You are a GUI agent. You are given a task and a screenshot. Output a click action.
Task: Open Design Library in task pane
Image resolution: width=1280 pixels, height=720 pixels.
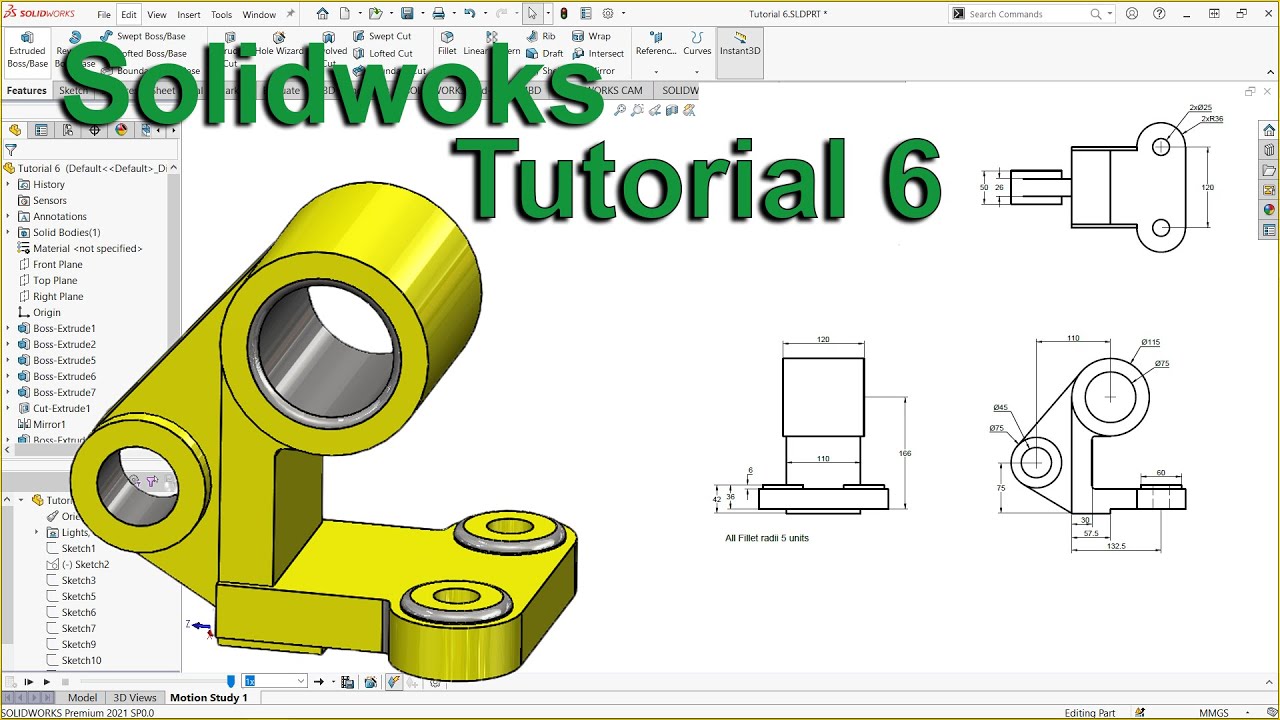[x=1269, y=150]
